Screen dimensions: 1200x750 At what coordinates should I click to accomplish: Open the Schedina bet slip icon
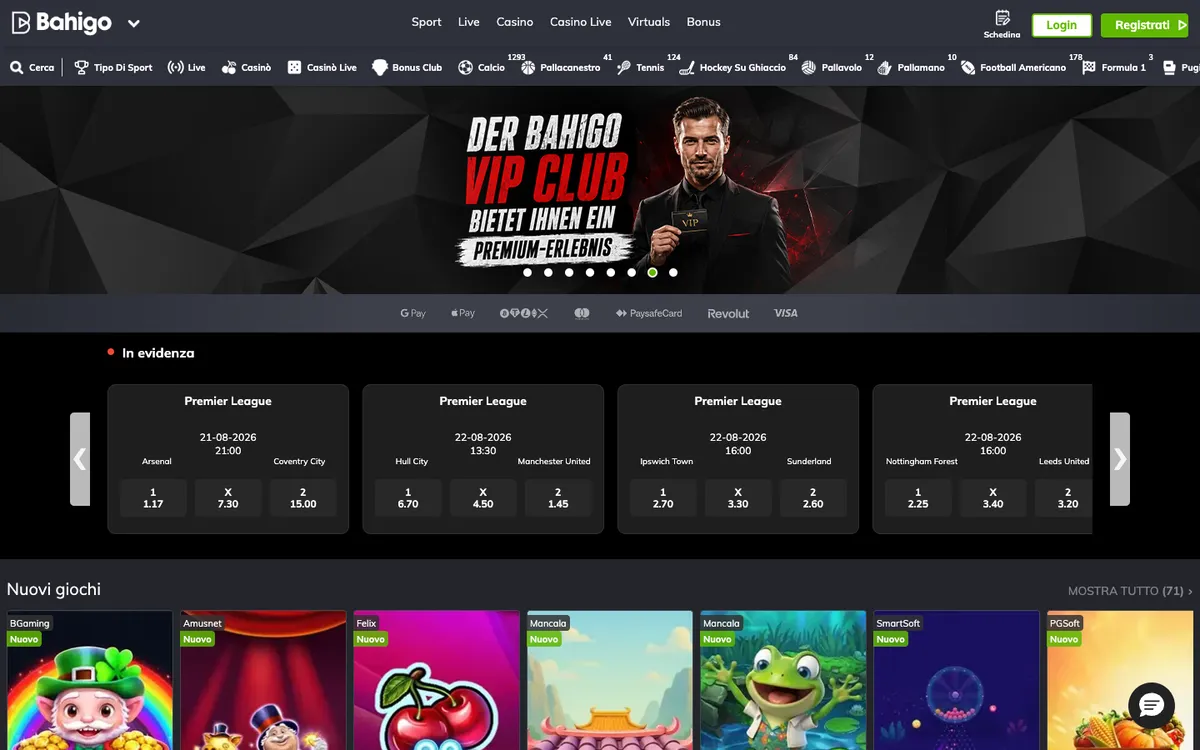(1002, 24)
